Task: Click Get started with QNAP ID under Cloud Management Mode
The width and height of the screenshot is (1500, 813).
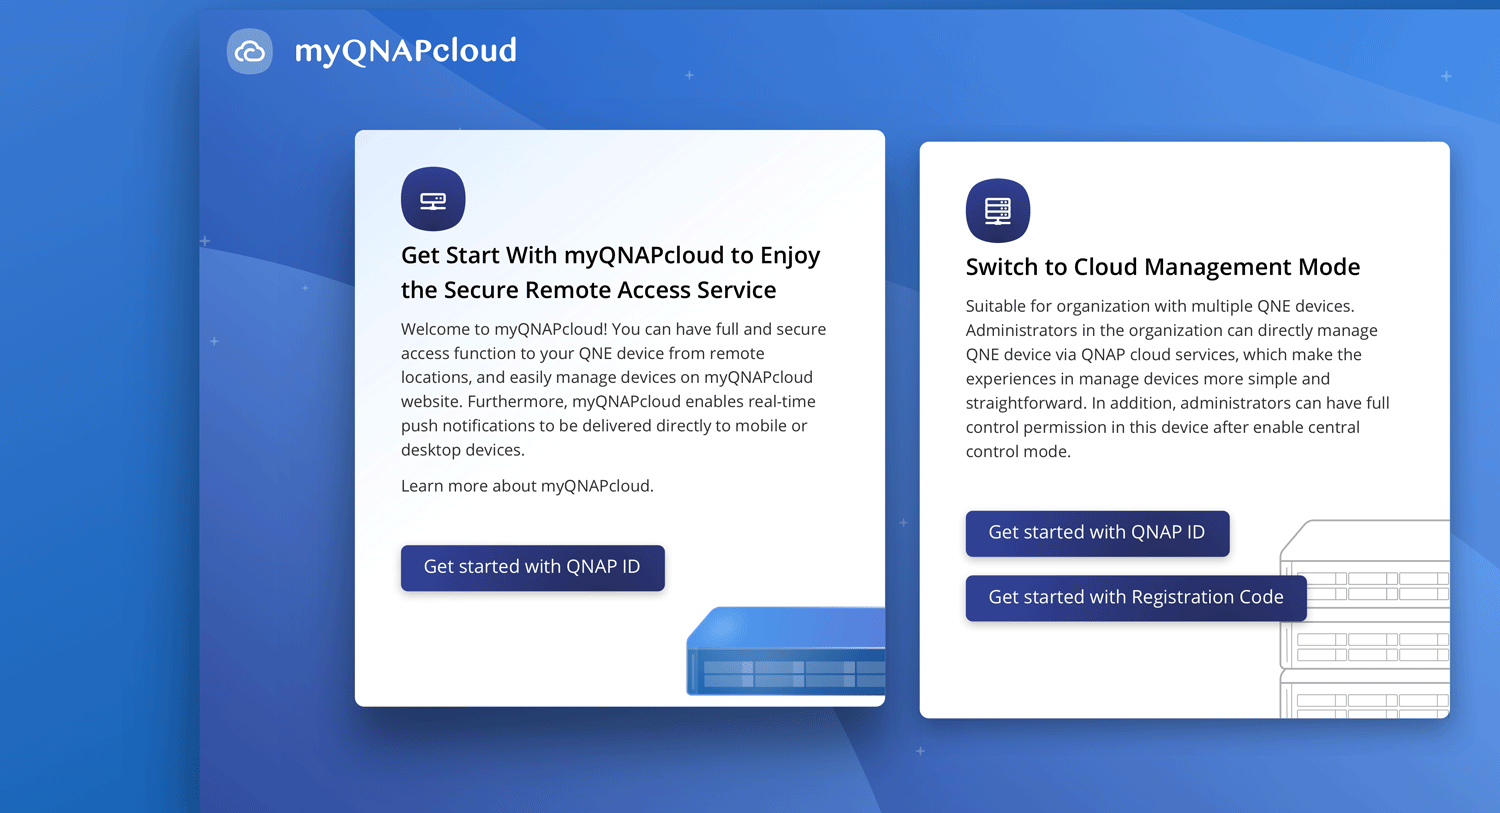Action: point(1097,533)
